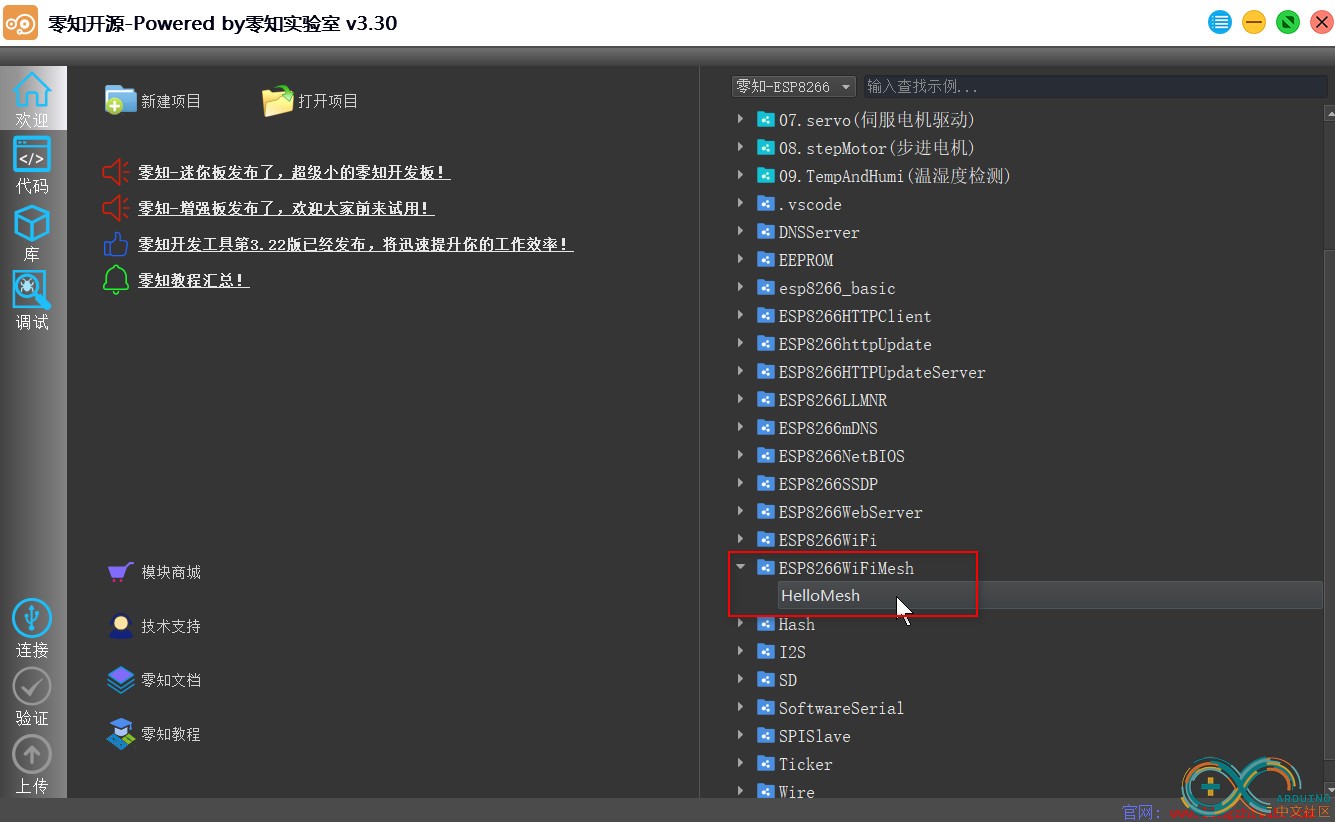The image size is (1335, 822).
Task: Click the green bell icon beside 零知教程汇总
Action: (116, 280)
